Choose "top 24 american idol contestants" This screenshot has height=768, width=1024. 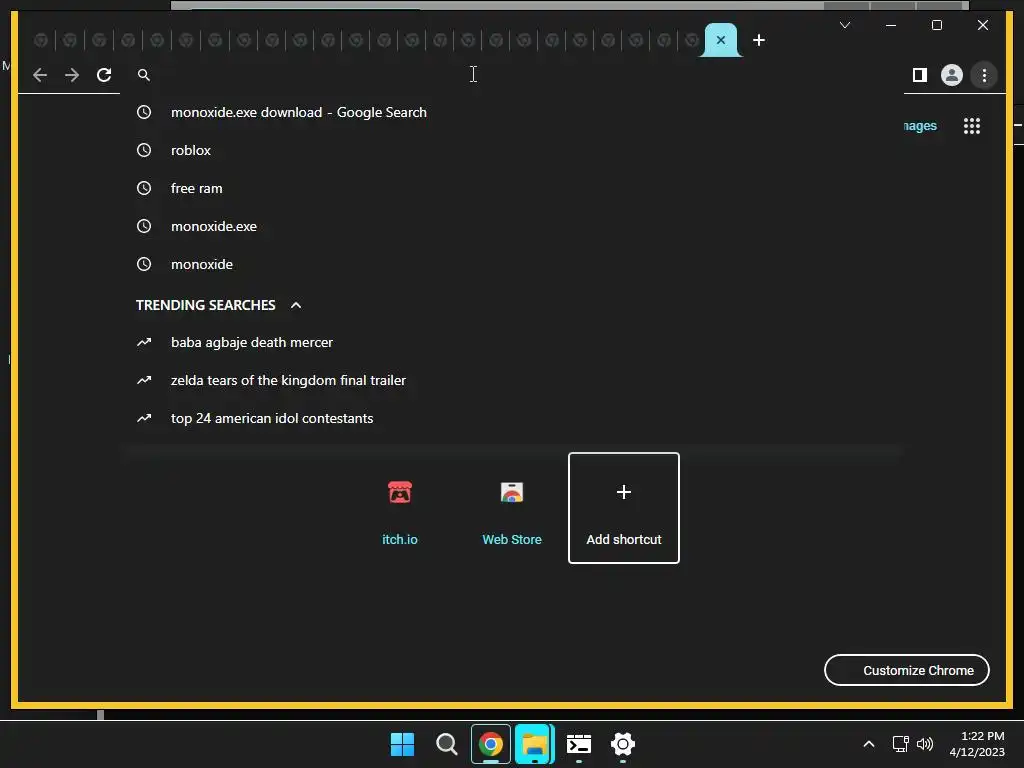pos(513,418)
